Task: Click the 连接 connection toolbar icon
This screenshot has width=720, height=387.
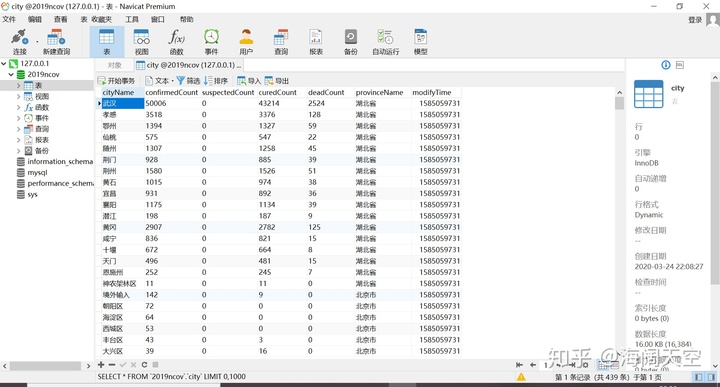Action: (20, 42)
